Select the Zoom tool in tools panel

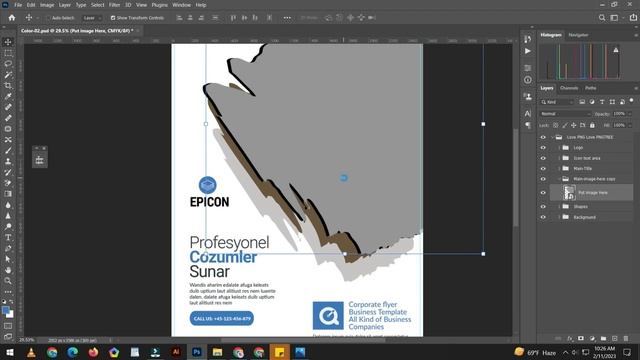[8, 281]
